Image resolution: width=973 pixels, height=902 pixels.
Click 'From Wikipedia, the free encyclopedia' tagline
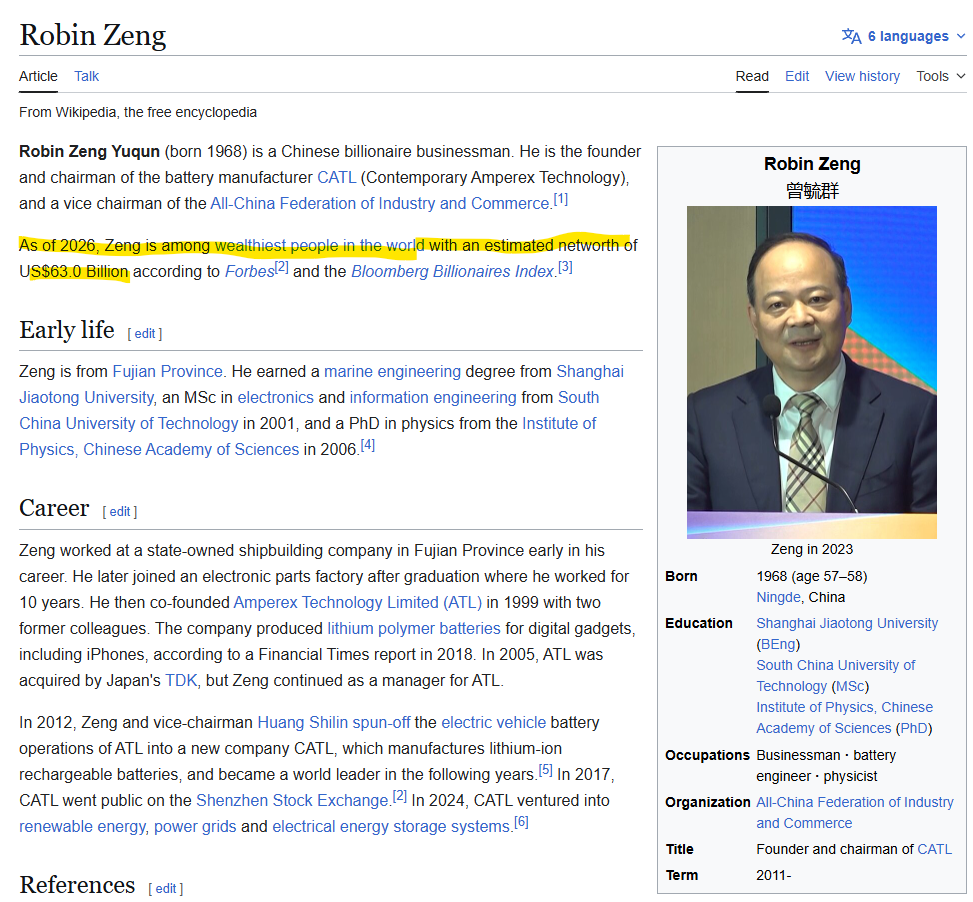pos(138,112)
